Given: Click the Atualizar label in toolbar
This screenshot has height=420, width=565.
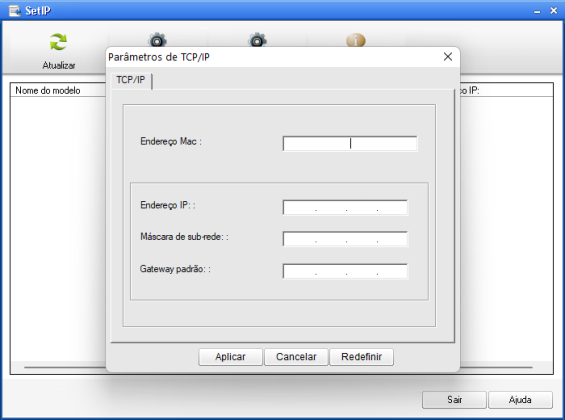Looking at the screenshot, I should pos(59,66).
